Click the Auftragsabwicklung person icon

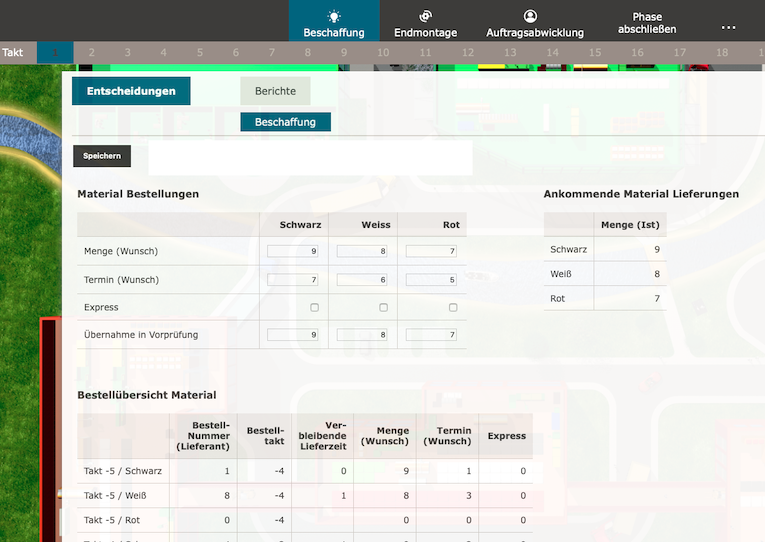(x=530, y=16)
